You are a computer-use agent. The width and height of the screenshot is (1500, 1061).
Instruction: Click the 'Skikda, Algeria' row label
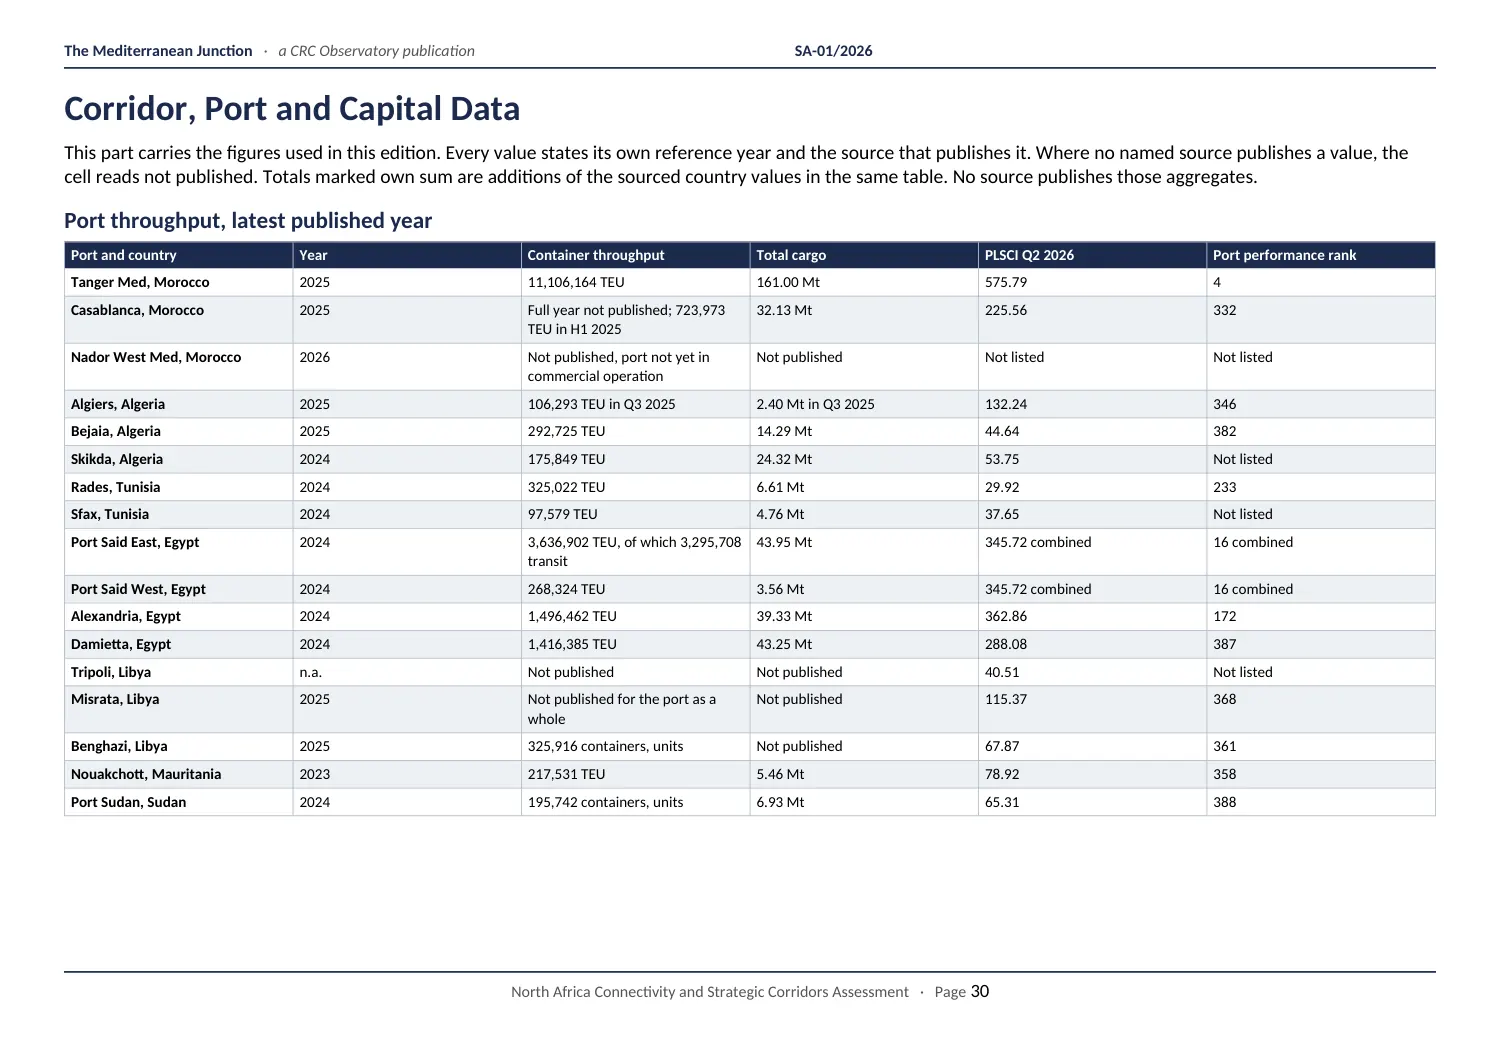117,459
